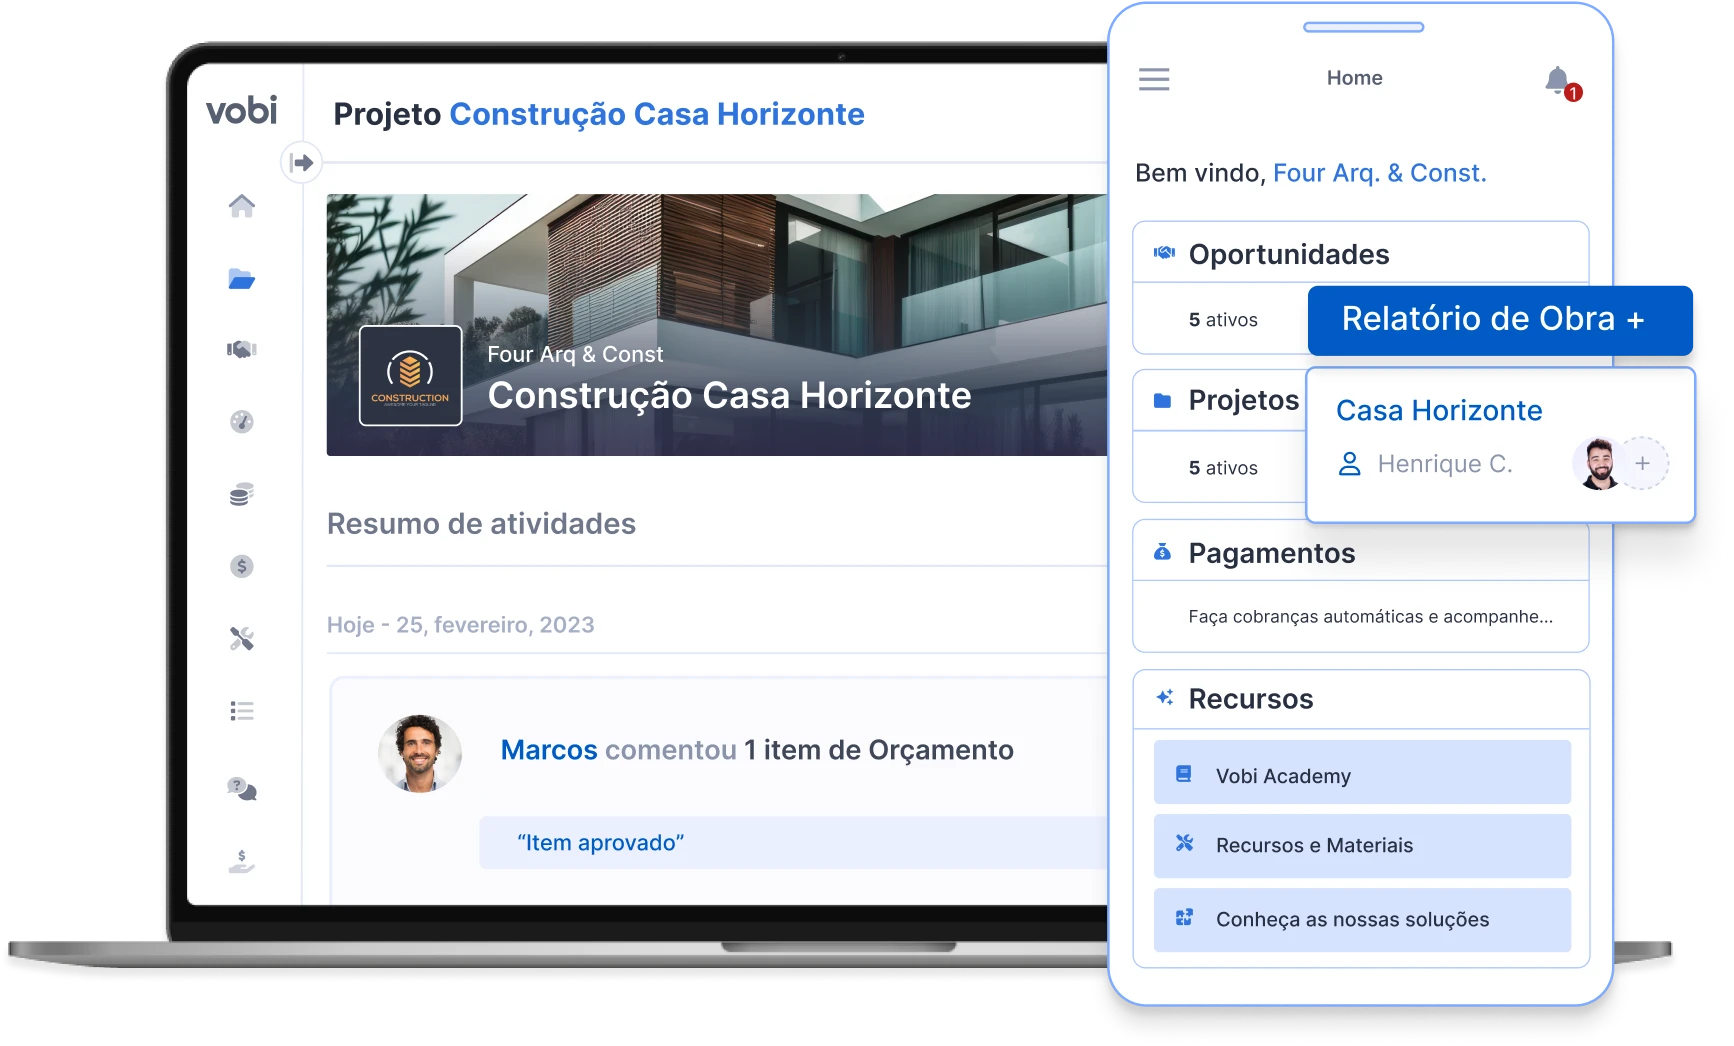The image size is (1734, 1046).
Task: Open Recursos e Materiais resource
Action: [x=1362, y=846]
